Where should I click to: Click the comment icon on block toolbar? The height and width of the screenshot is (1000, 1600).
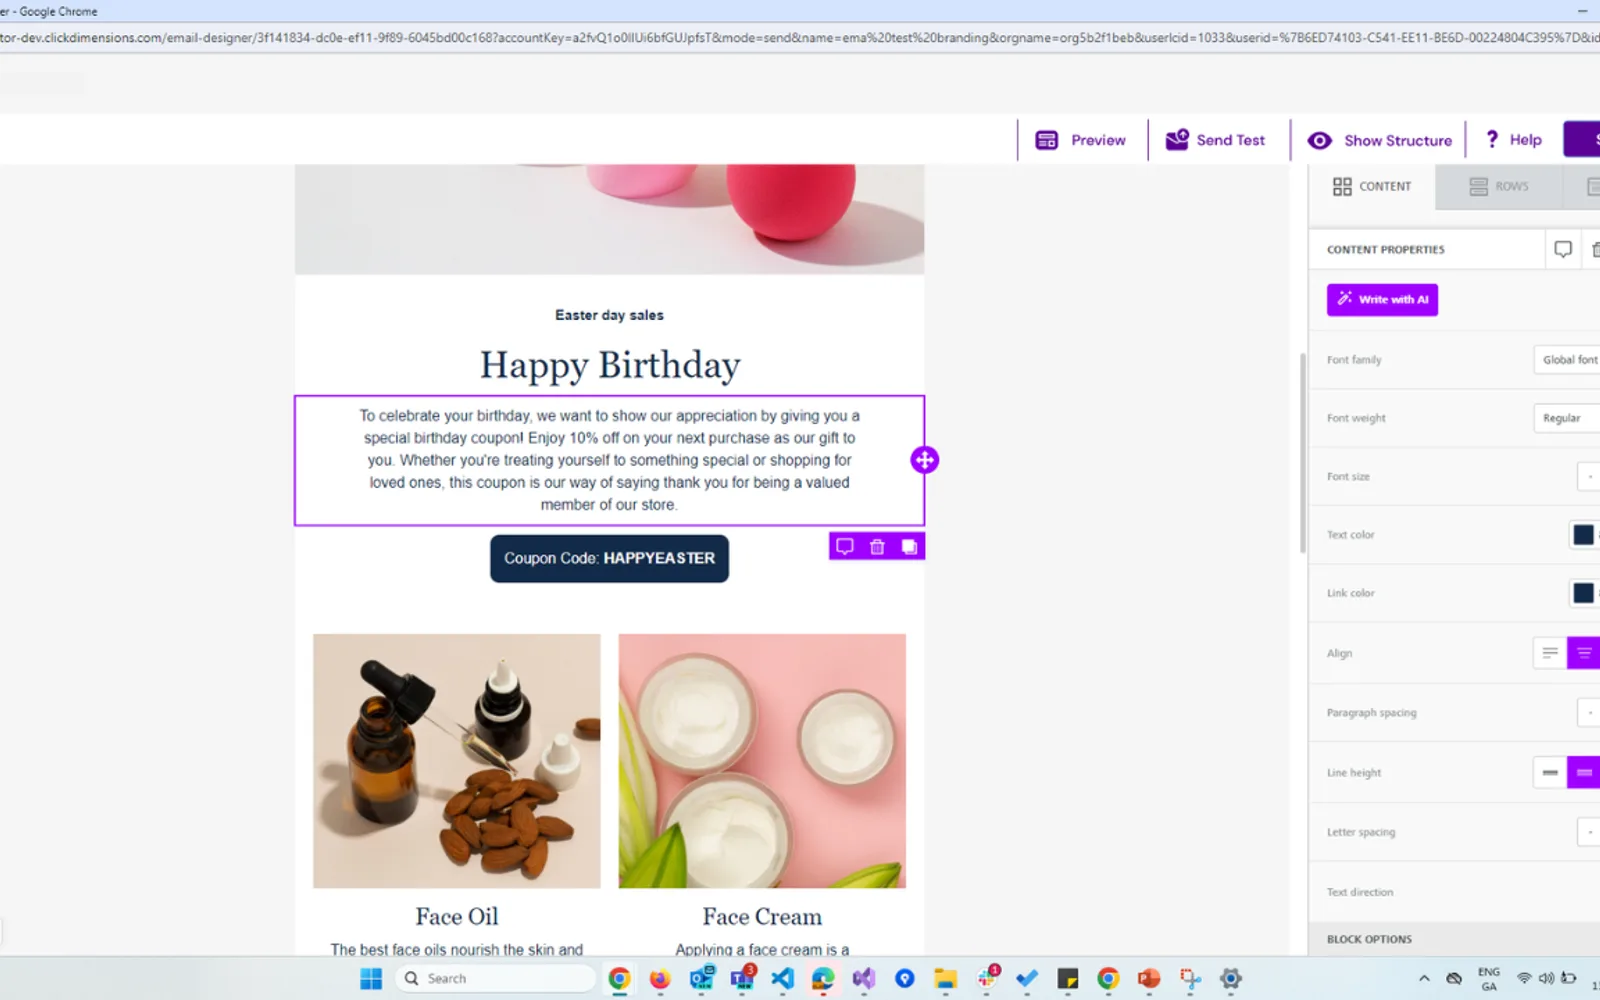point(845,546)
